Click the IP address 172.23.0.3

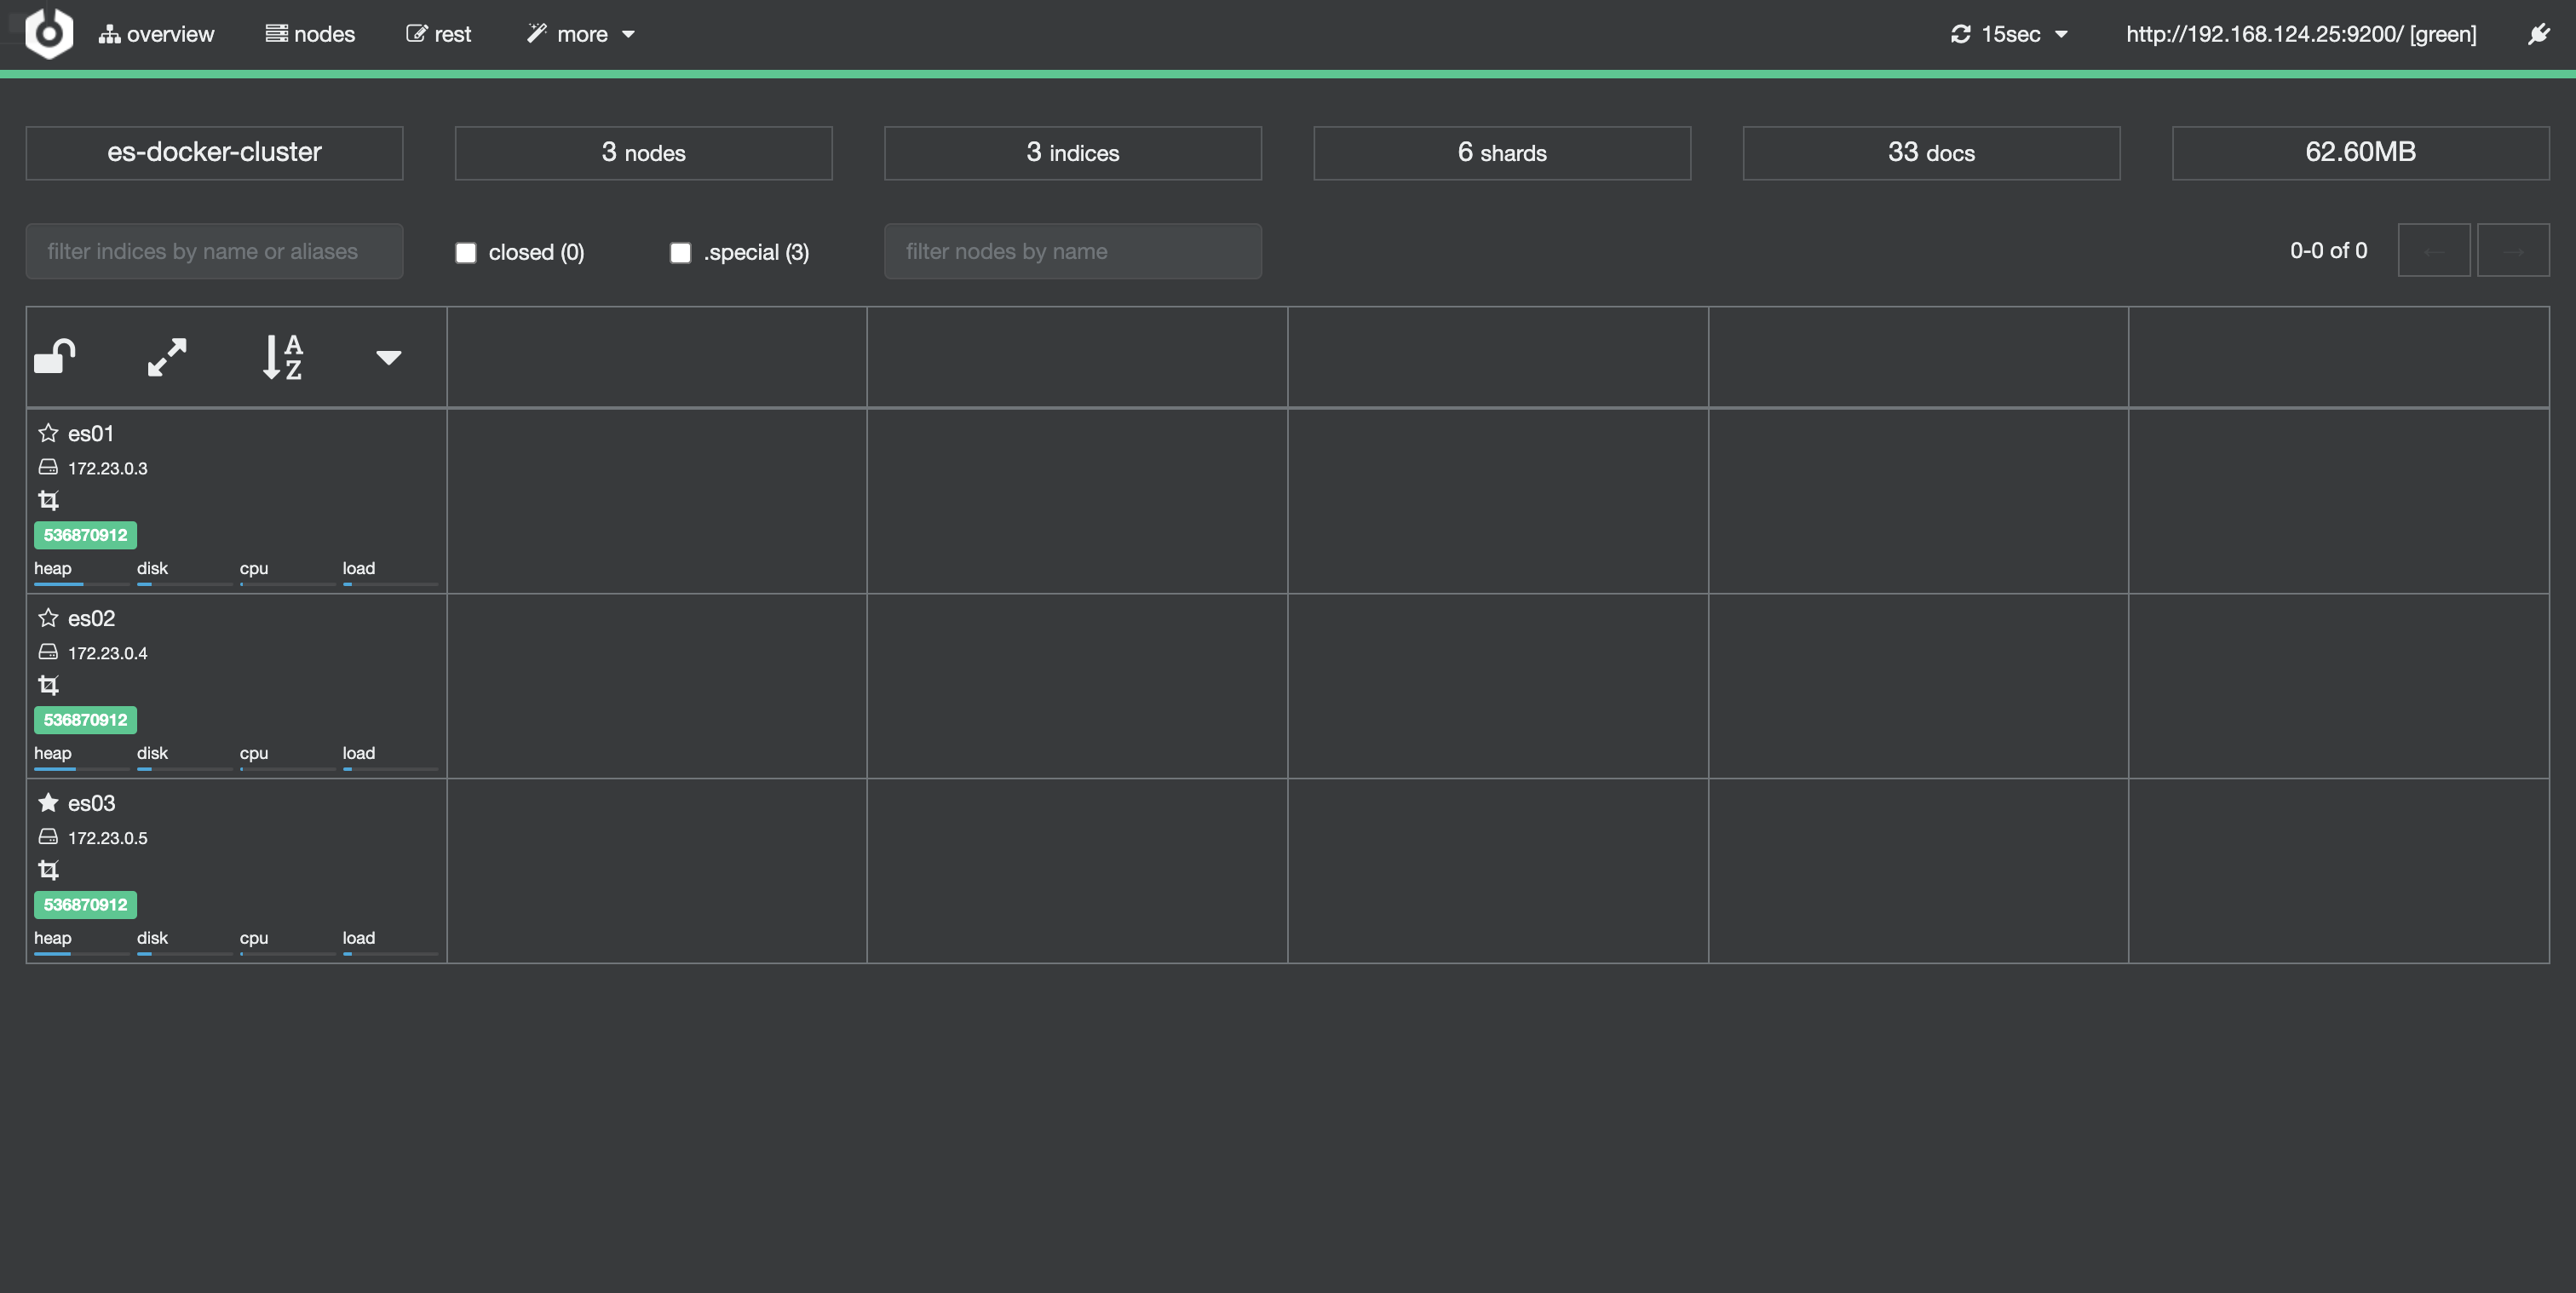tap(107, 468)
